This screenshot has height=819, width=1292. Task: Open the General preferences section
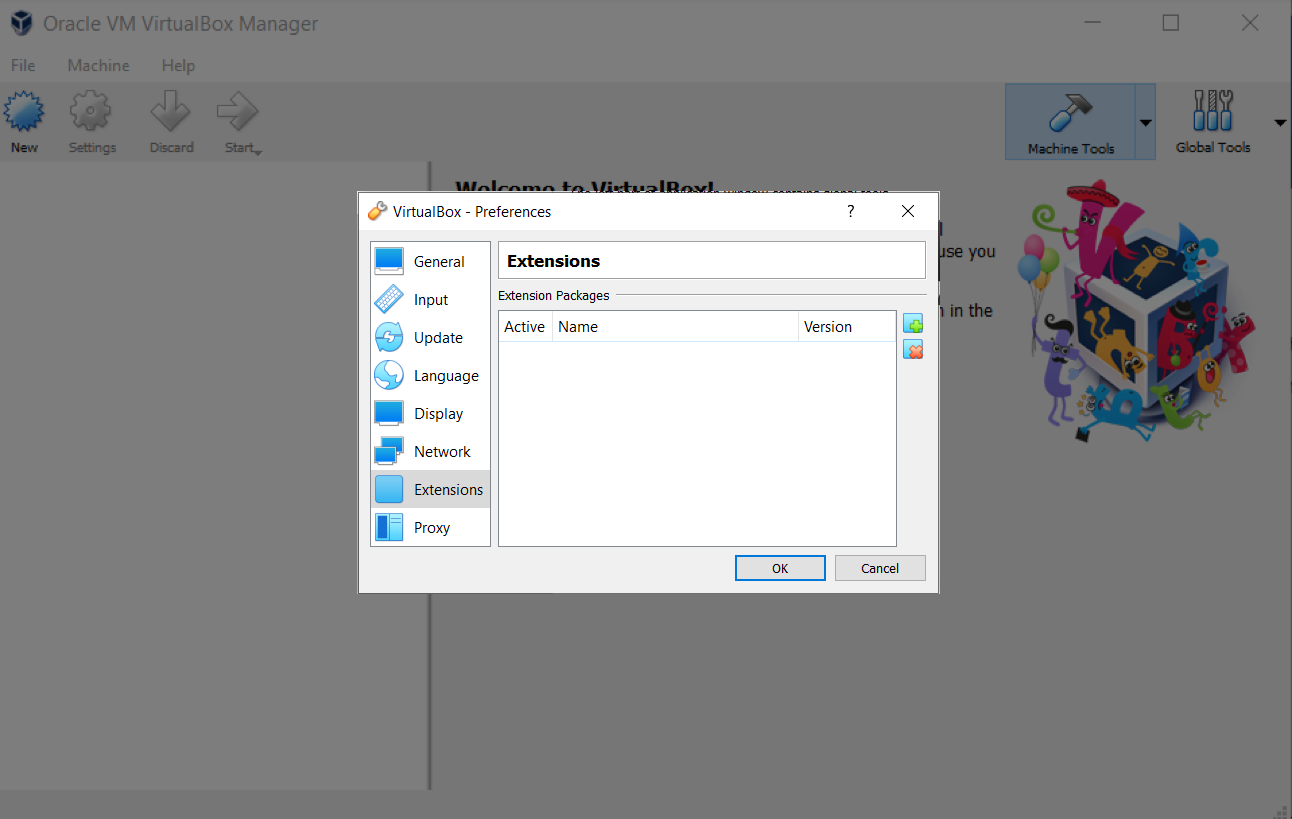[430, 262]
